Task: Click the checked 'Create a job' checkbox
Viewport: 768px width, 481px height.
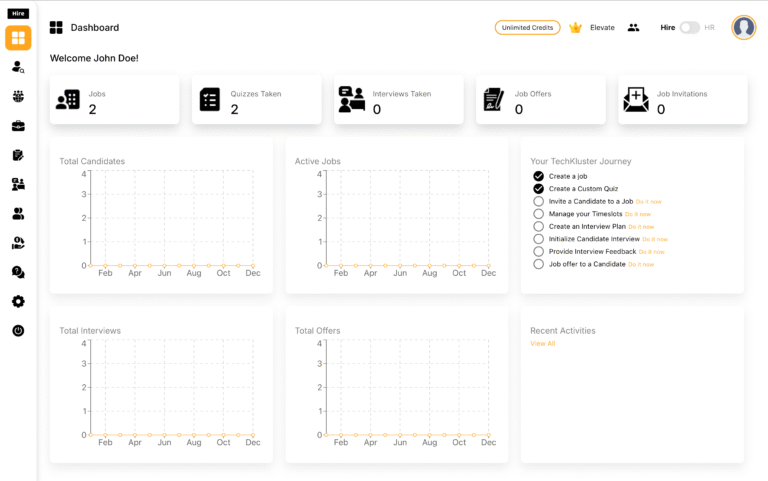Action: pyautogui.click(x=539, y=176)
